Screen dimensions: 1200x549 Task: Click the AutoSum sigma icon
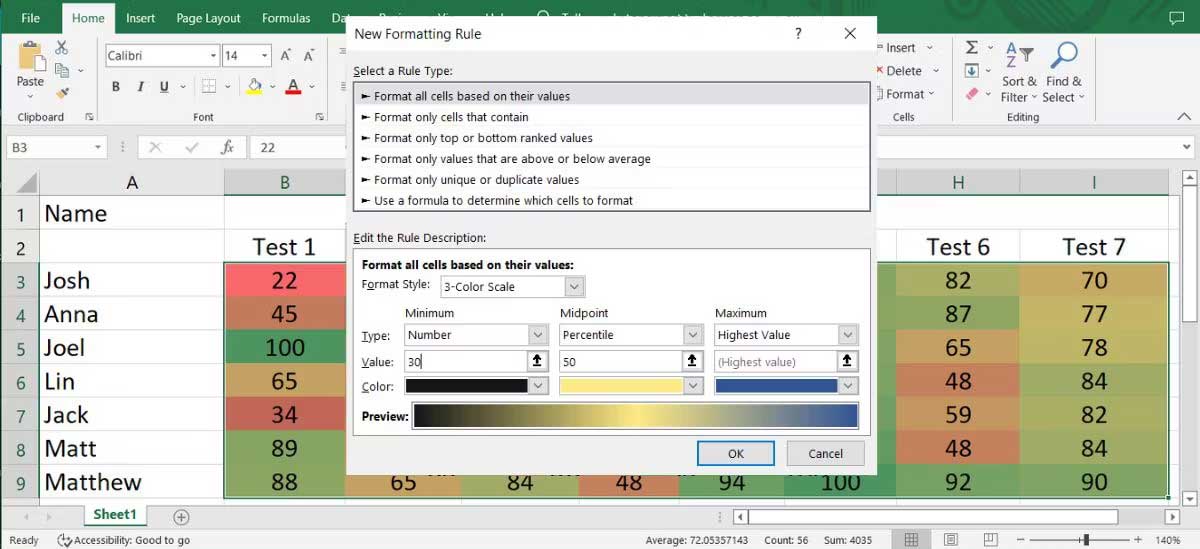[972, 48]
